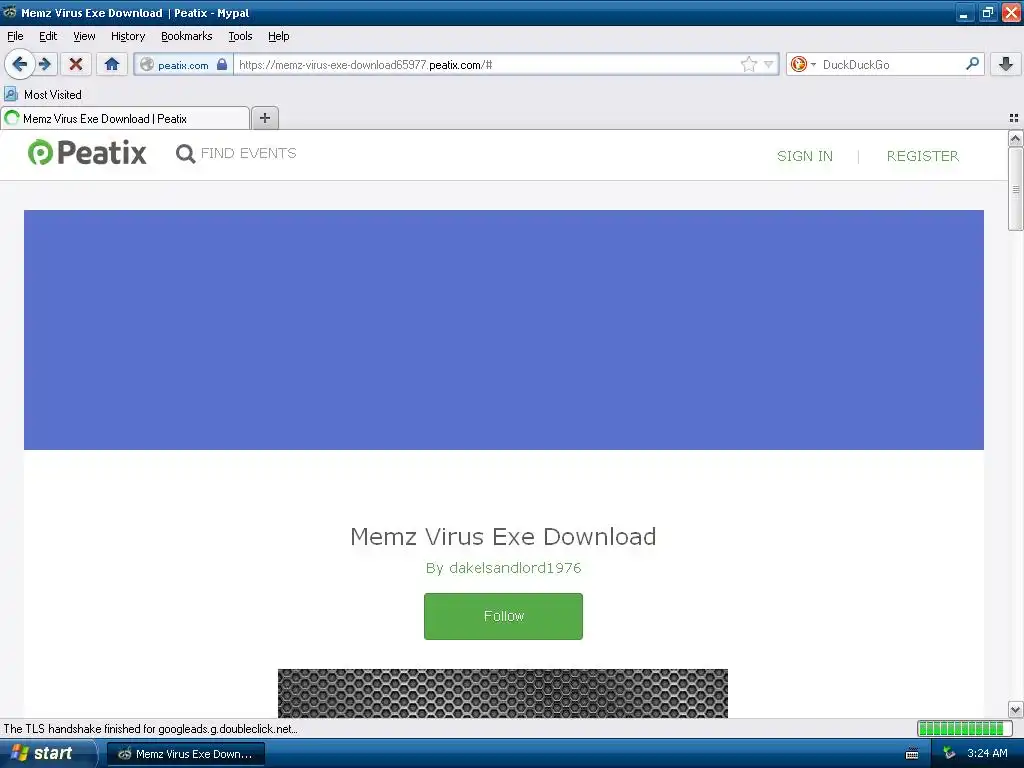This screenshot has width=1024, height=768.
Task: Select the Memz Virus Exe Down... taskbar button
Action: click(x=186, y=754)
